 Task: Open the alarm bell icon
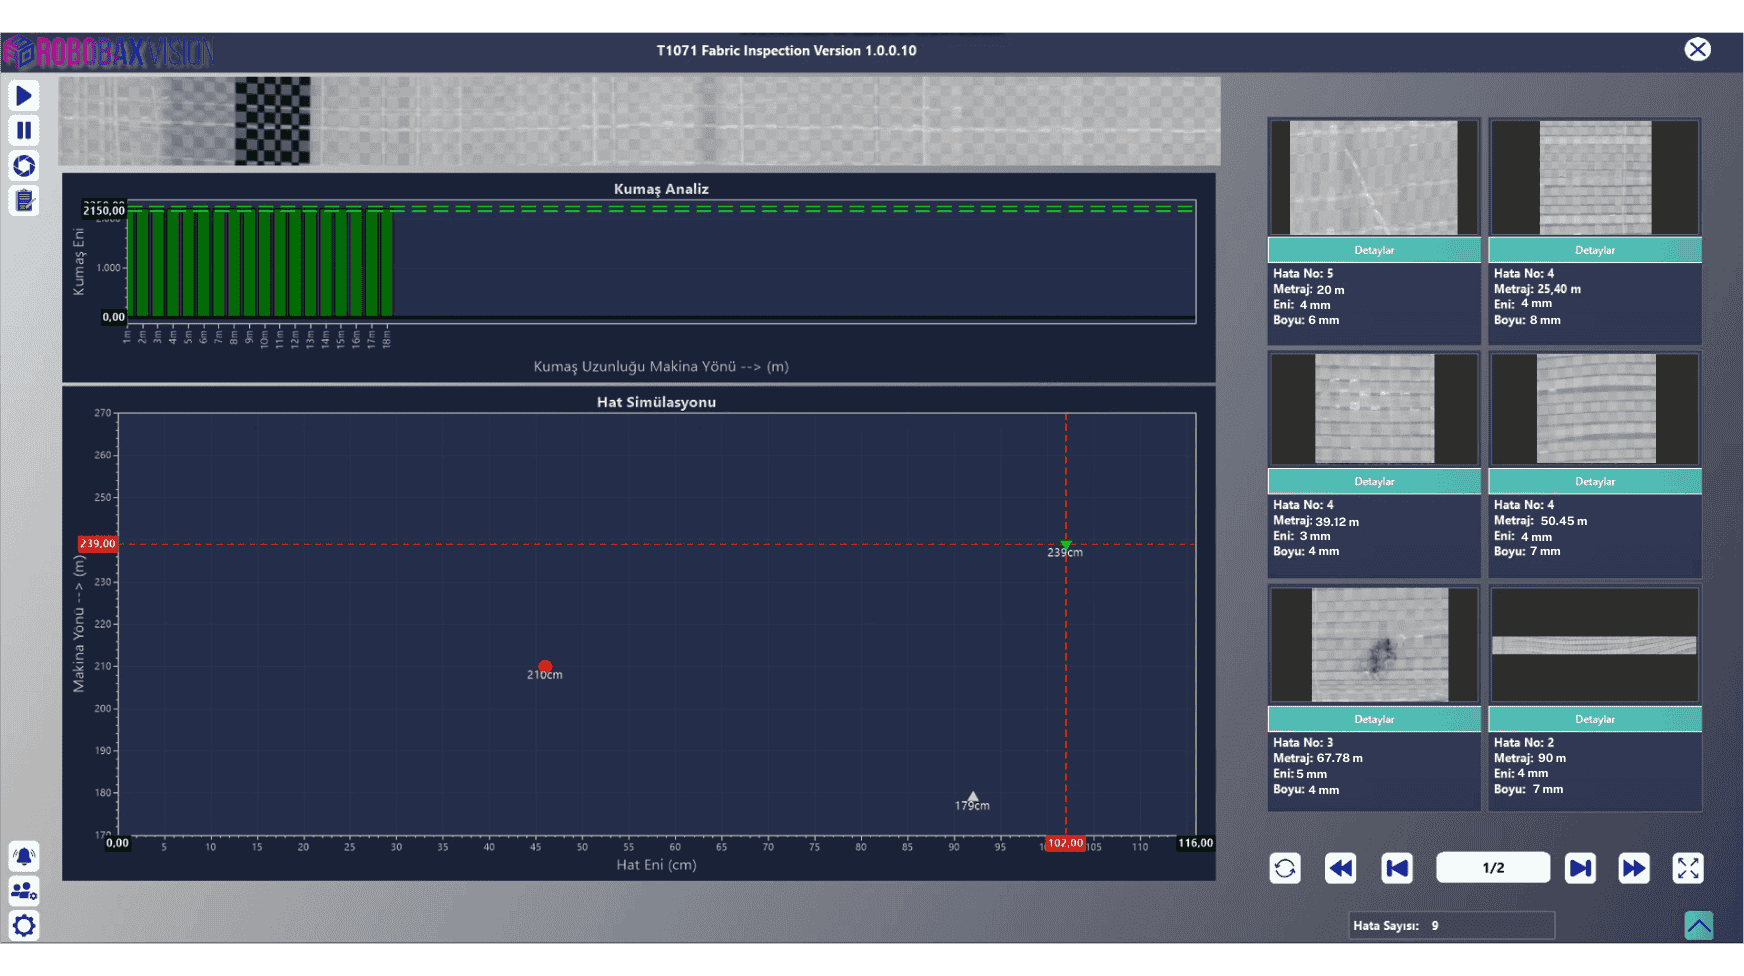pyautogui.click(x=24, y=856)
